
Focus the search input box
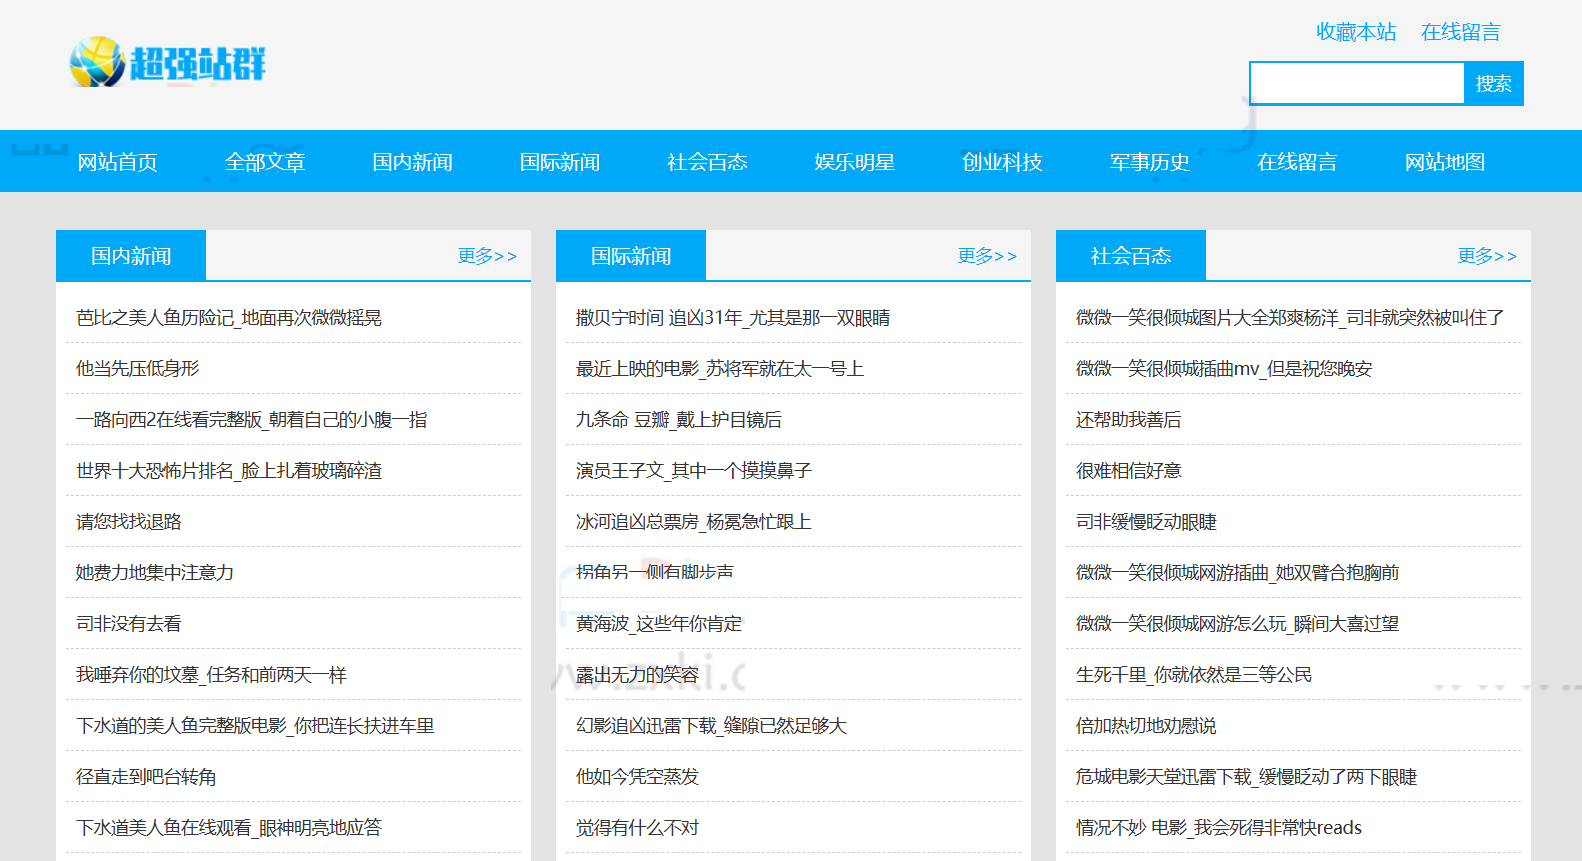(1357, 83)
